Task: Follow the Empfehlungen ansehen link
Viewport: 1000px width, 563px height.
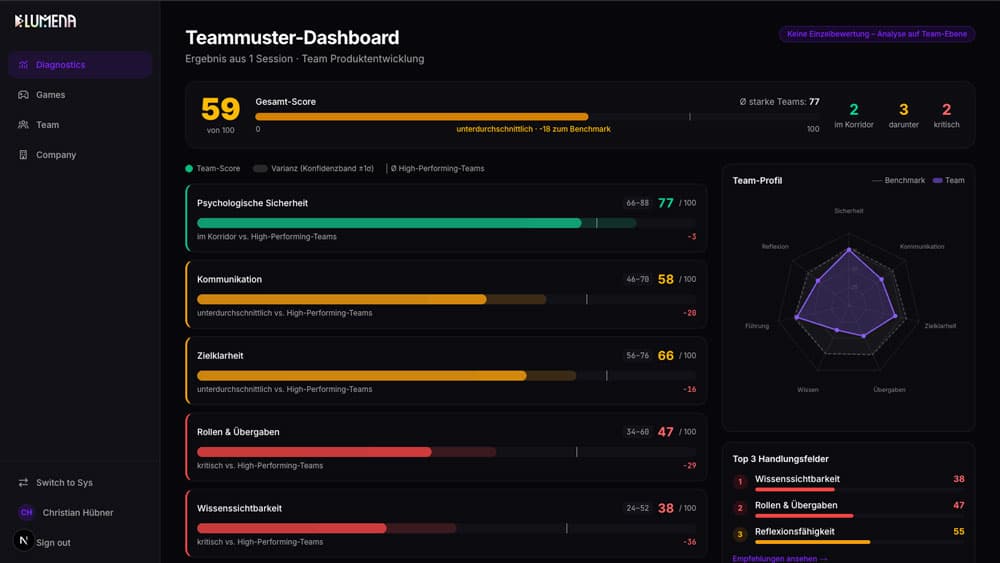Action: (779, 559)
